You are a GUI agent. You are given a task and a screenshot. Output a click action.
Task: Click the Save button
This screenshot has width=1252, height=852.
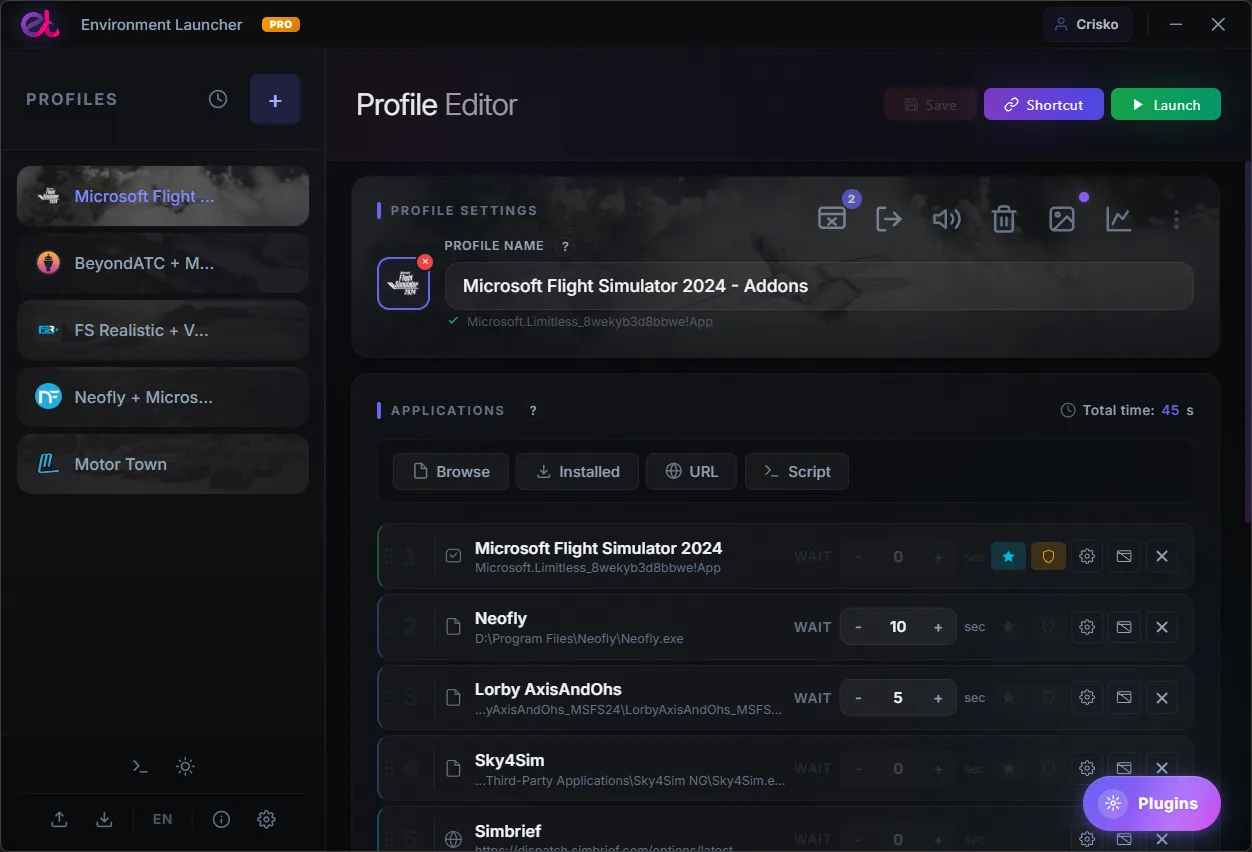coord(930,104)
